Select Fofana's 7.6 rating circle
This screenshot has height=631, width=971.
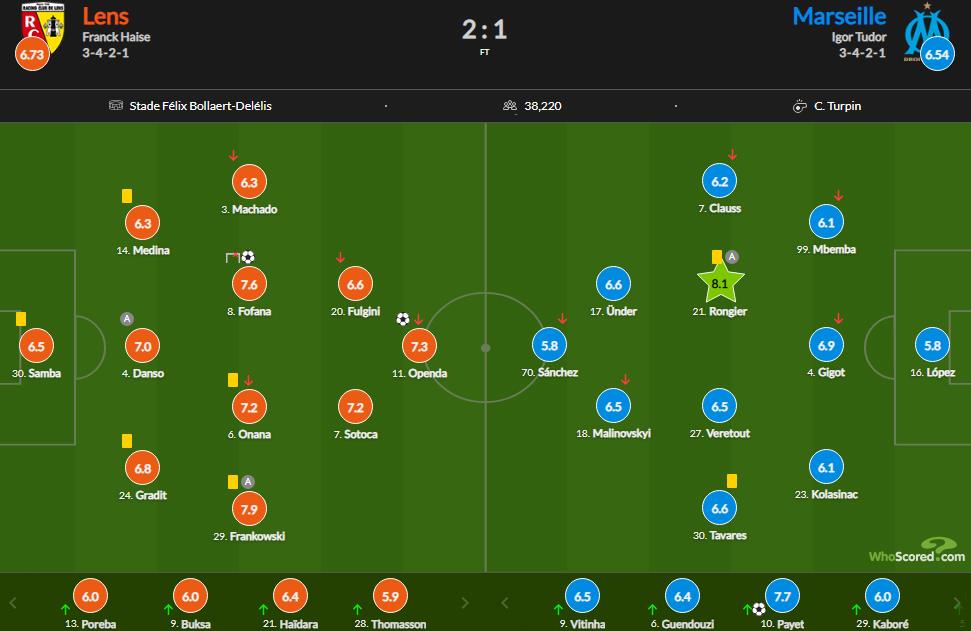click(x=250, y=285)
